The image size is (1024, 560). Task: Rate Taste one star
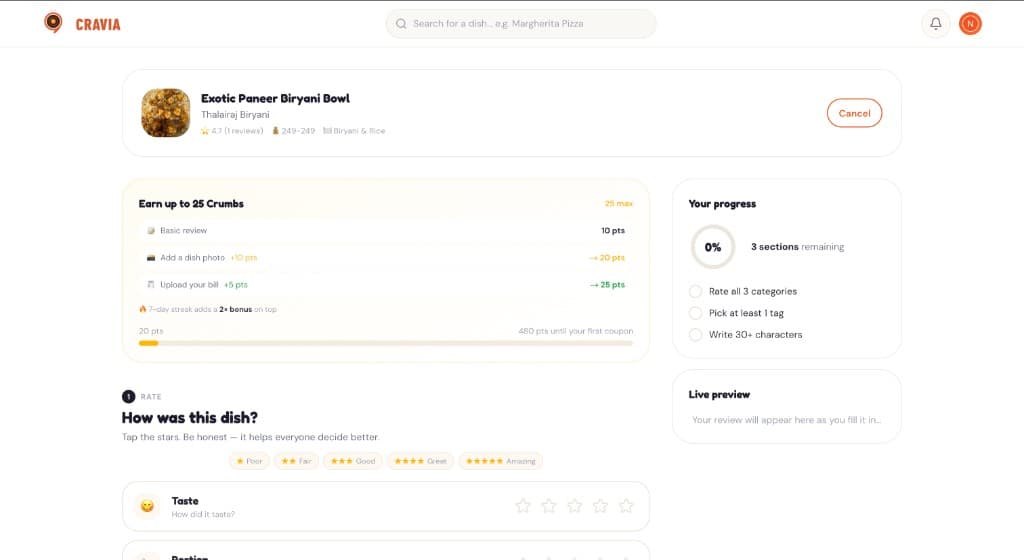click(x=522, y=506)
